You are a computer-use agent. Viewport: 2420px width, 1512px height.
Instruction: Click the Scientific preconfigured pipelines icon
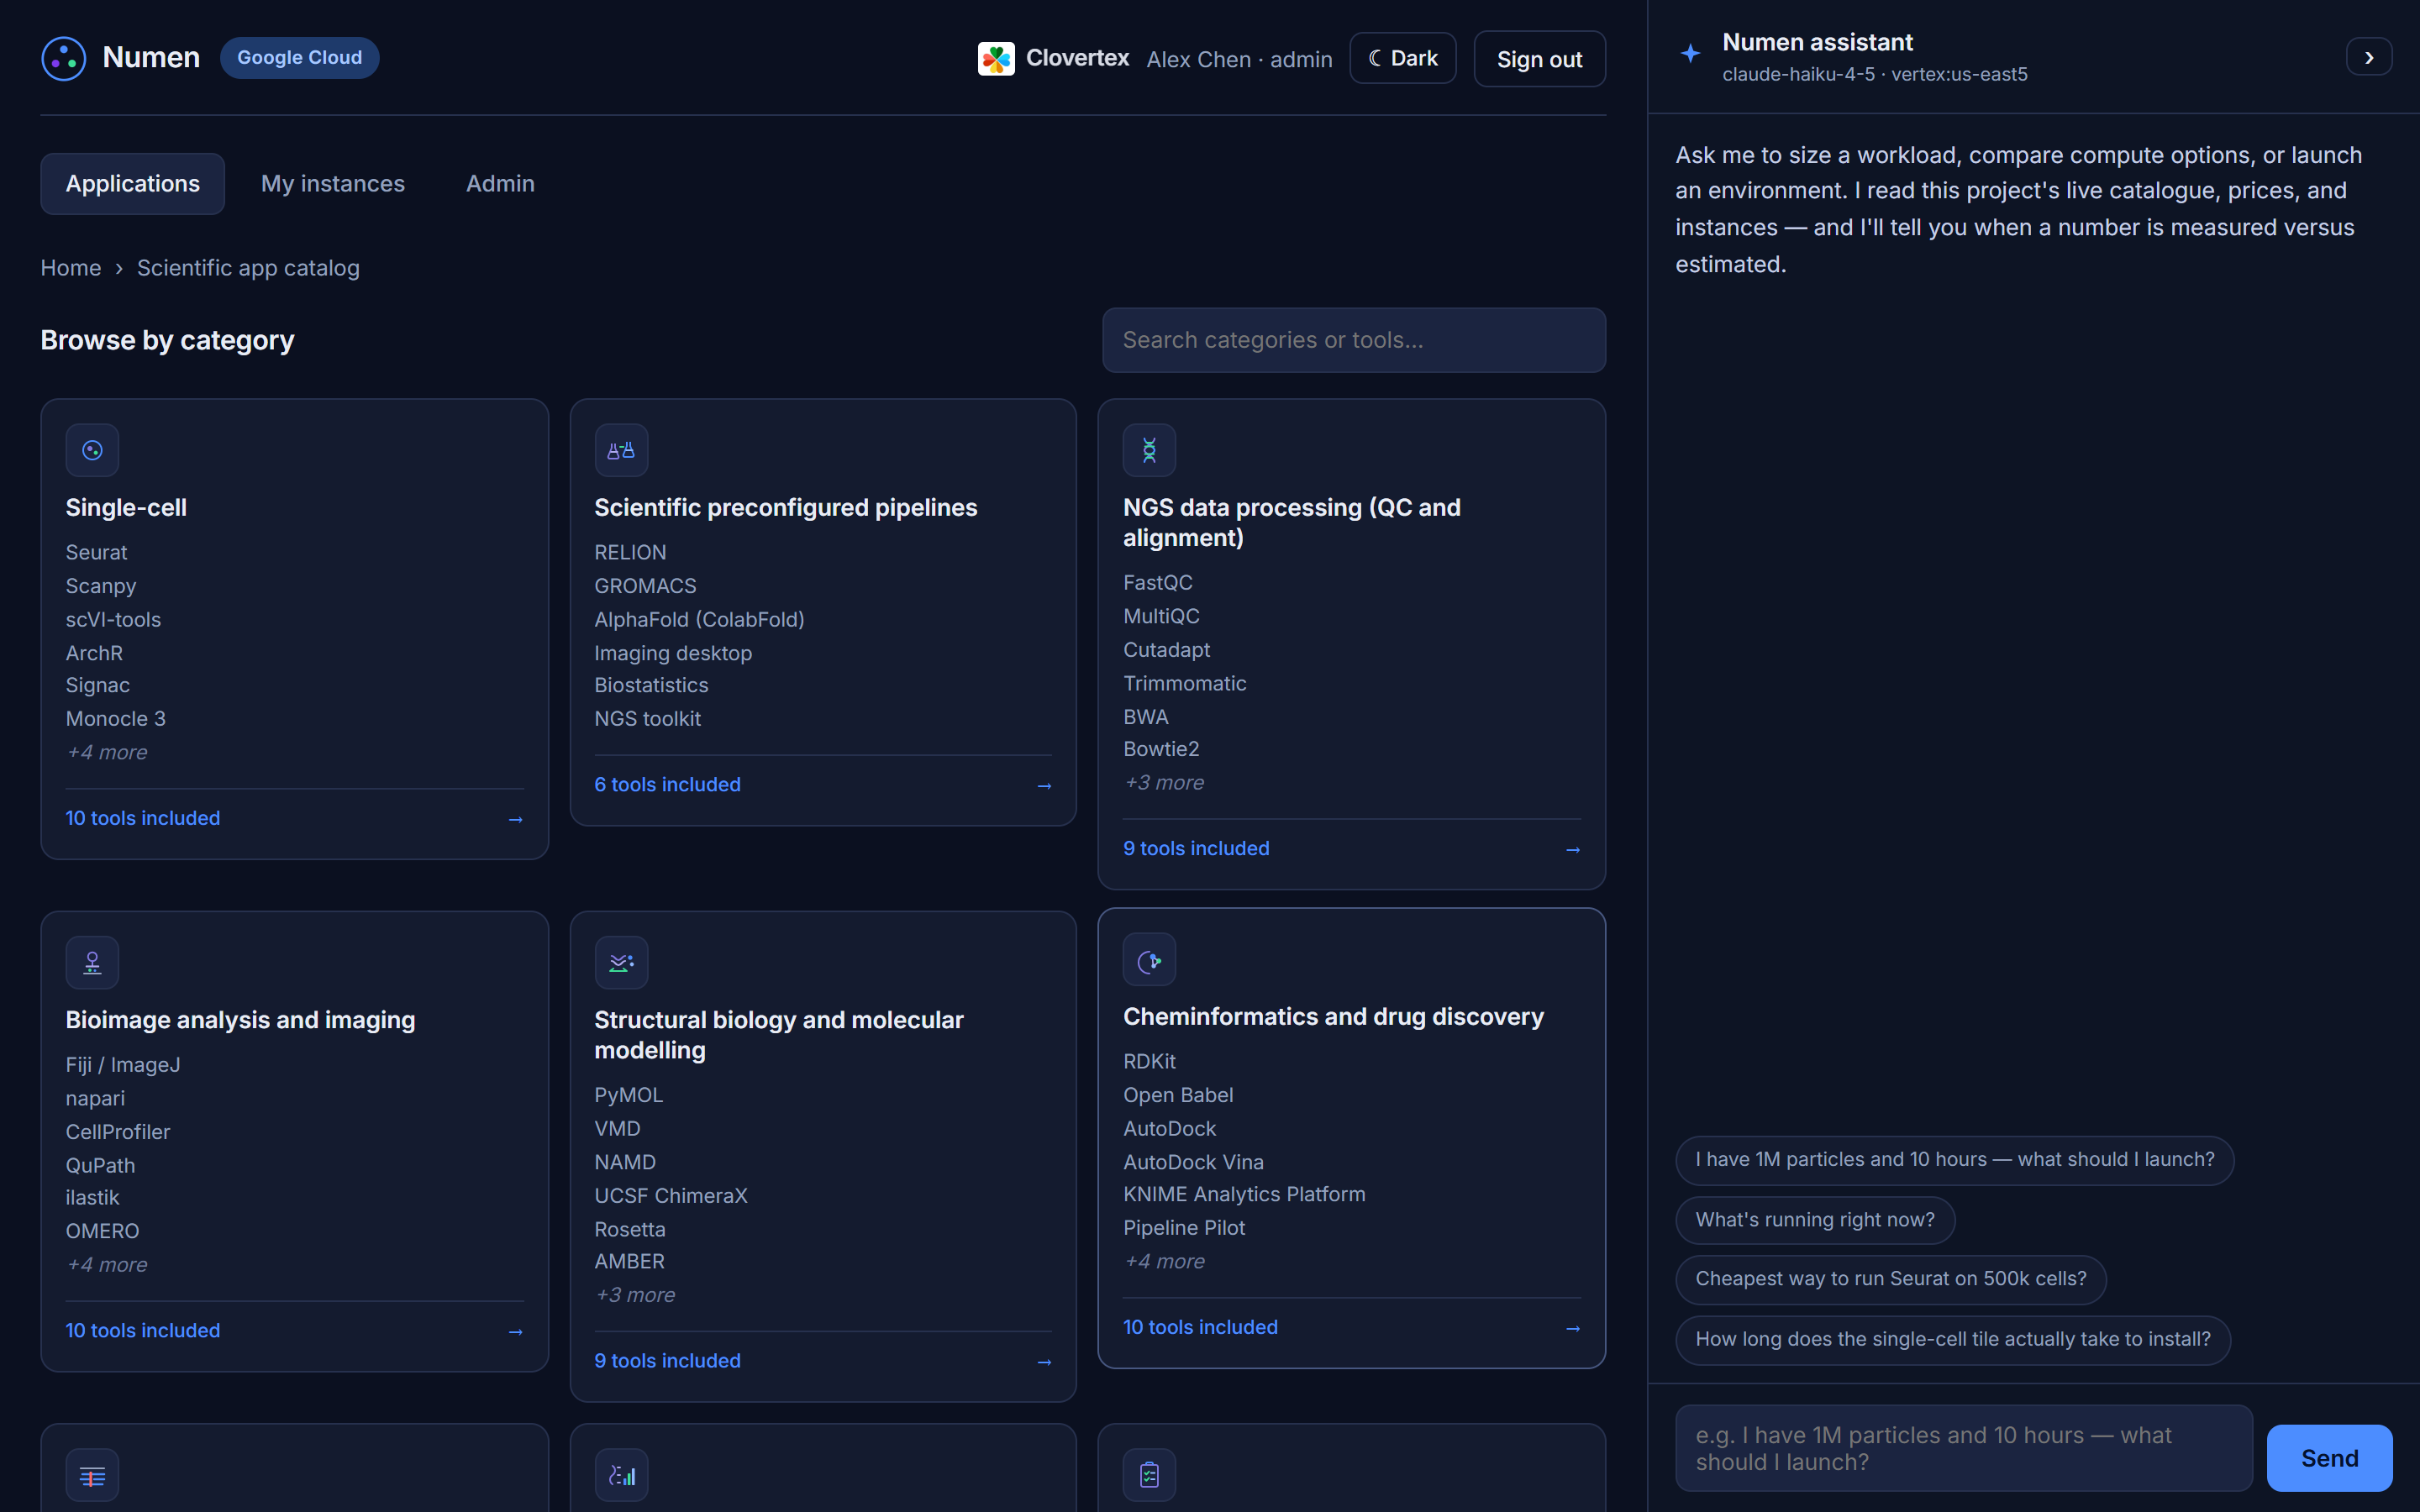coord(621,451)
